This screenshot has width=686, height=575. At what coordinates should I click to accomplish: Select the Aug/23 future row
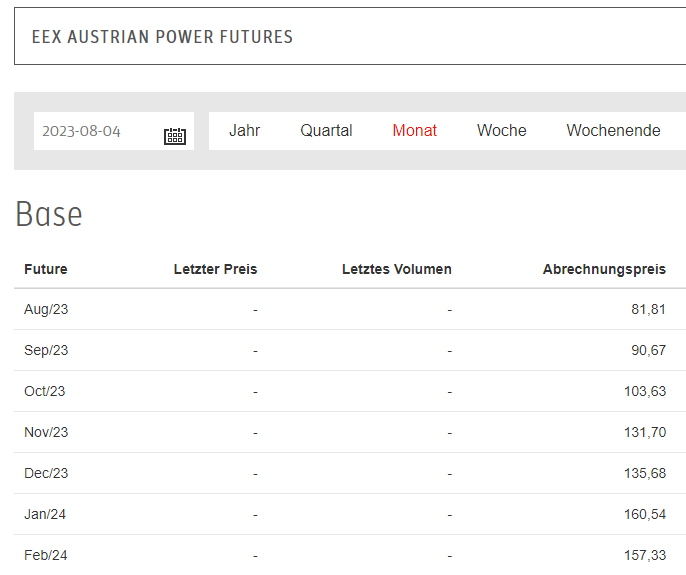coord(350,309)
